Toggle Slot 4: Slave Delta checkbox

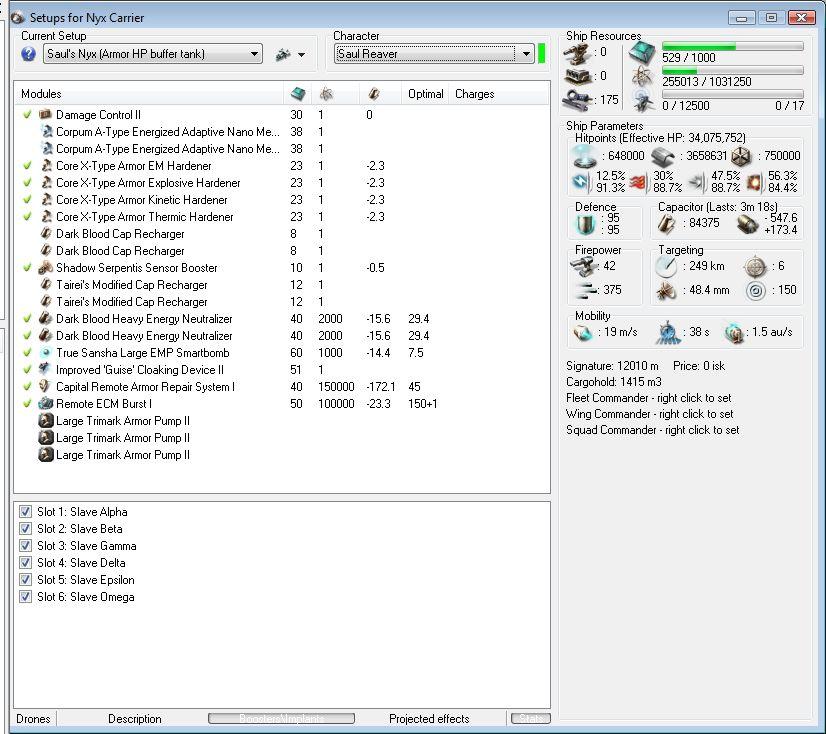[25, 562]
